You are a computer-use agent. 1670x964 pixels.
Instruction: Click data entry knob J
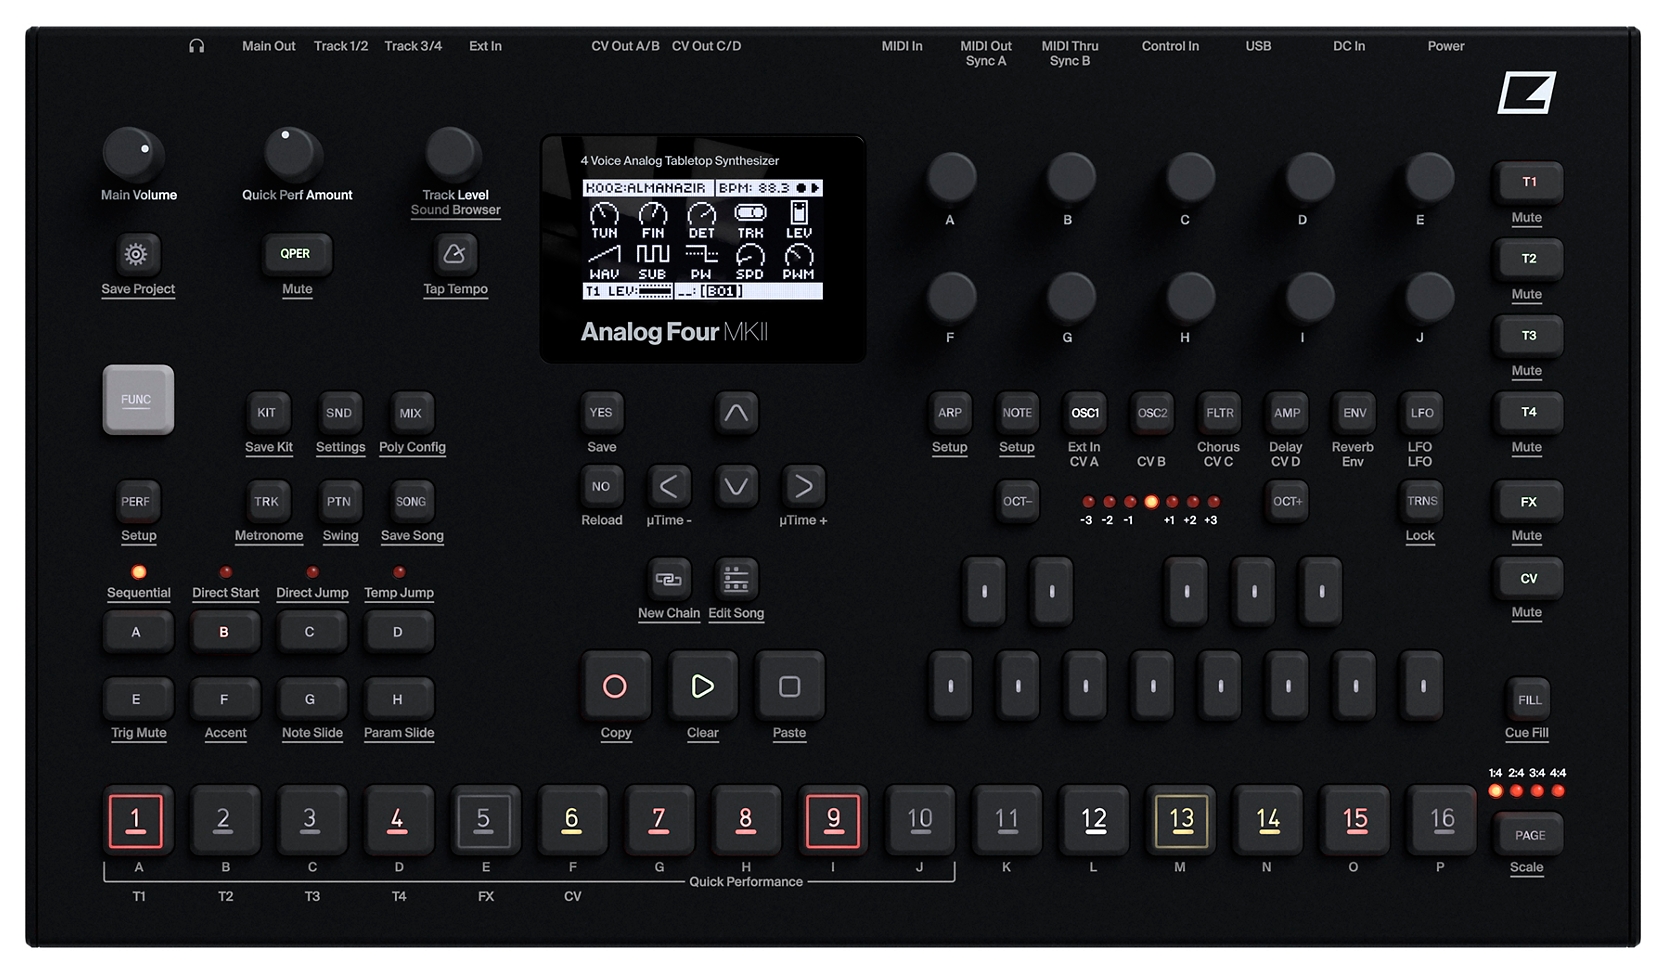click(1429, 296)
